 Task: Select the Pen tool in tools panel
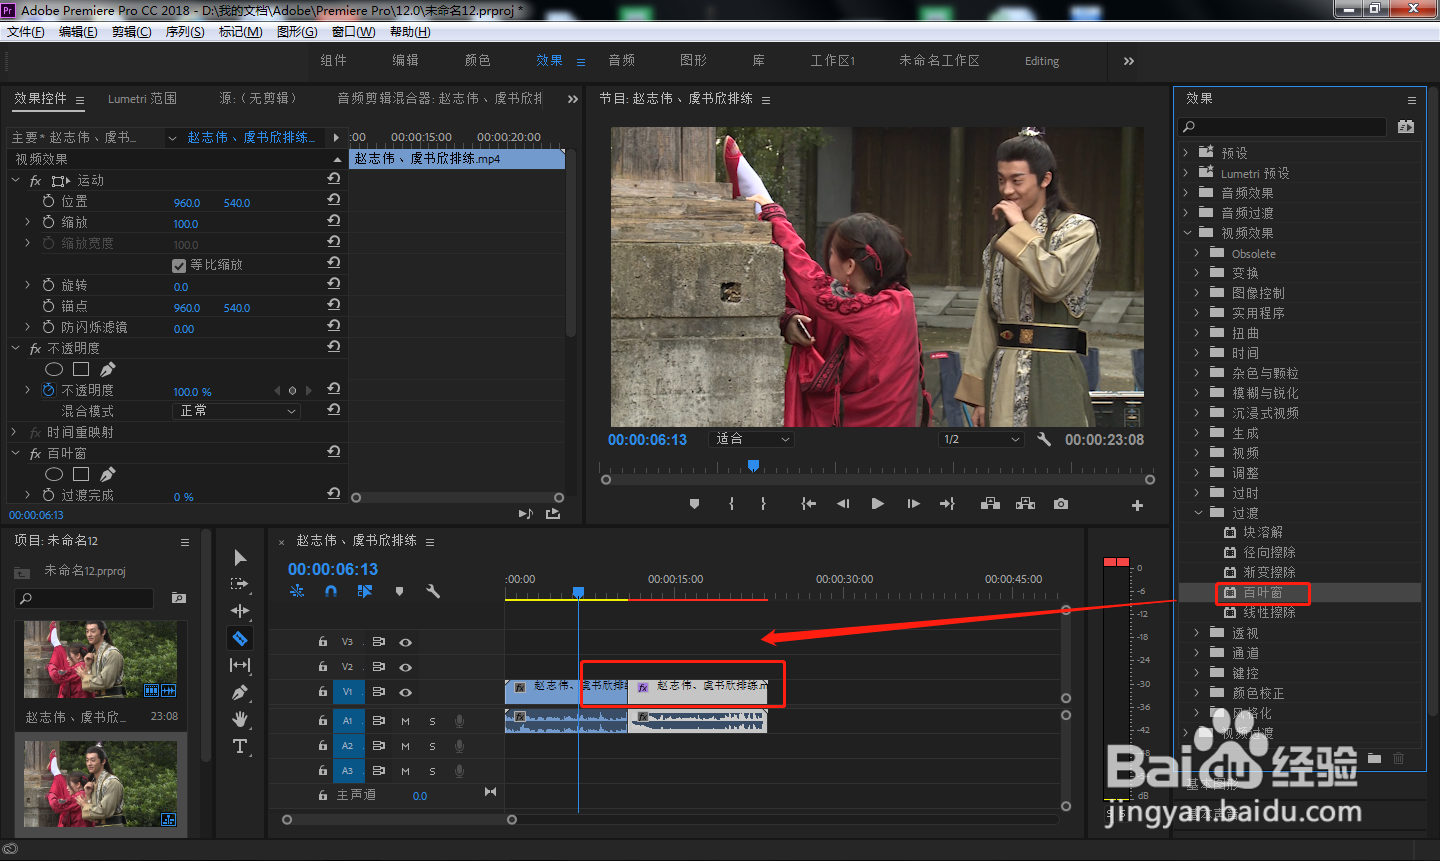240,692
